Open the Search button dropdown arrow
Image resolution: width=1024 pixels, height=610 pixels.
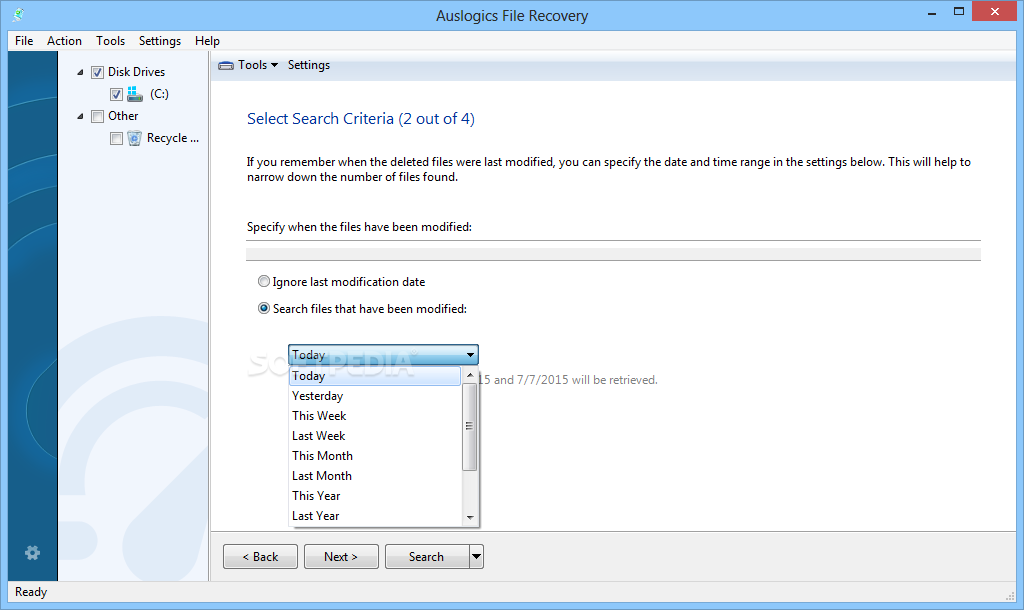(476, 556)
